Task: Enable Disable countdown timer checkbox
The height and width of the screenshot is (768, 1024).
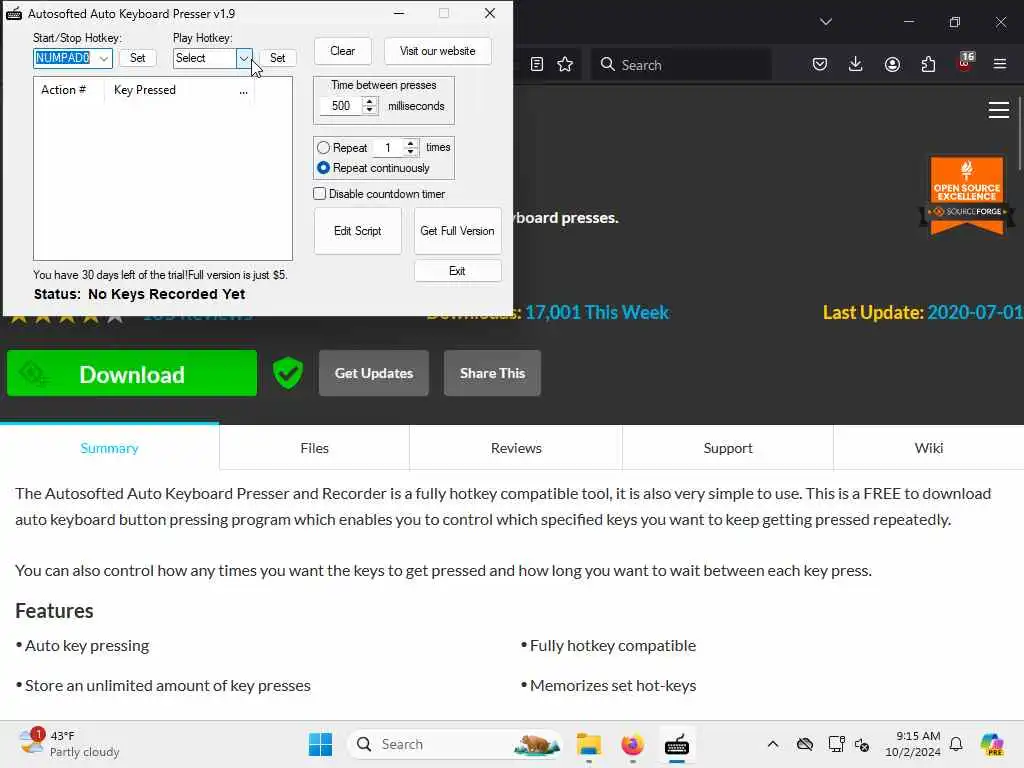Action: point(319,194)
